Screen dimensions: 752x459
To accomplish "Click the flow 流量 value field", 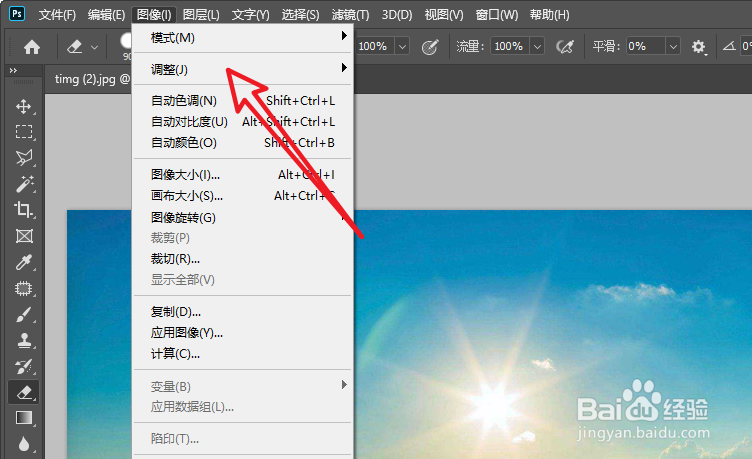I will point(510,47).
